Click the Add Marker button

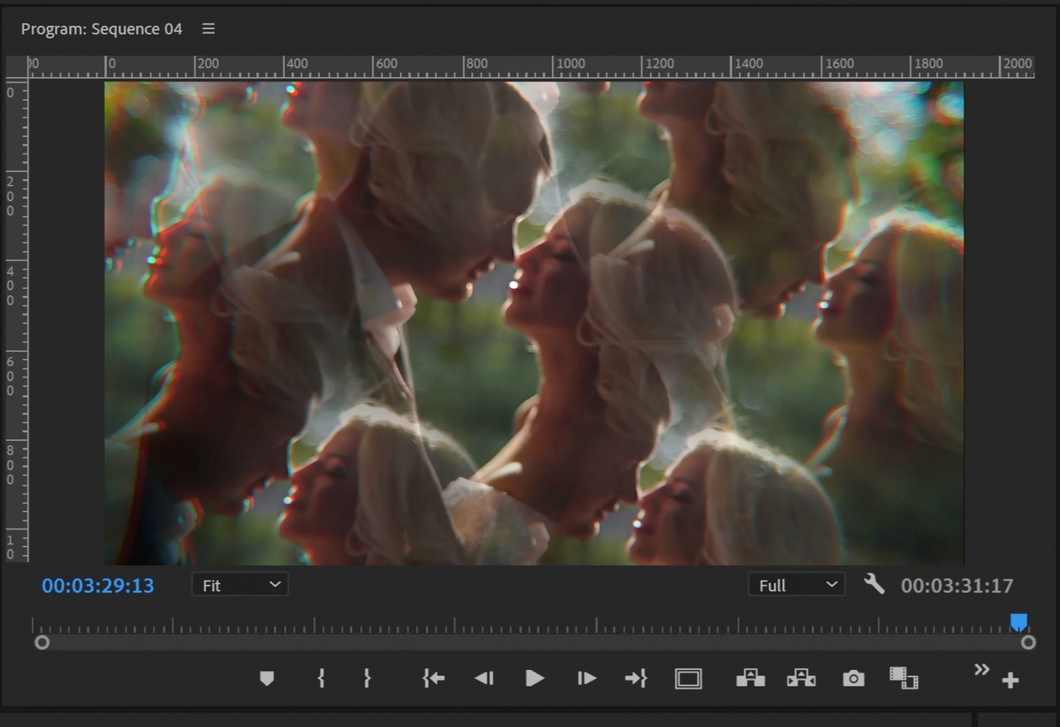[x=266, y=678]
